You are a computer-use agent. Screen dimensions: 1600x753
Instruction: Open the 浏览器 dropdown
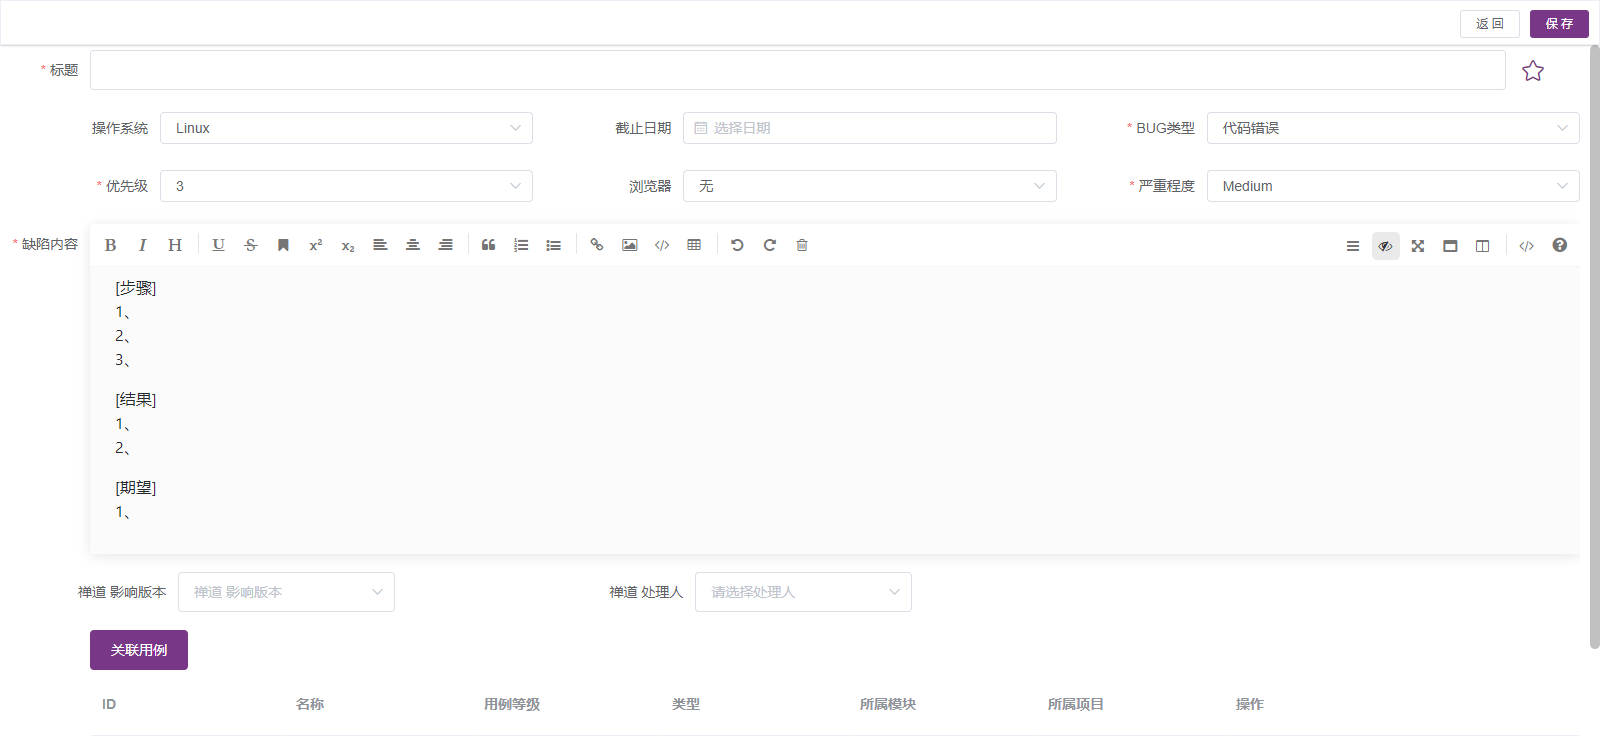coord(870,186)
